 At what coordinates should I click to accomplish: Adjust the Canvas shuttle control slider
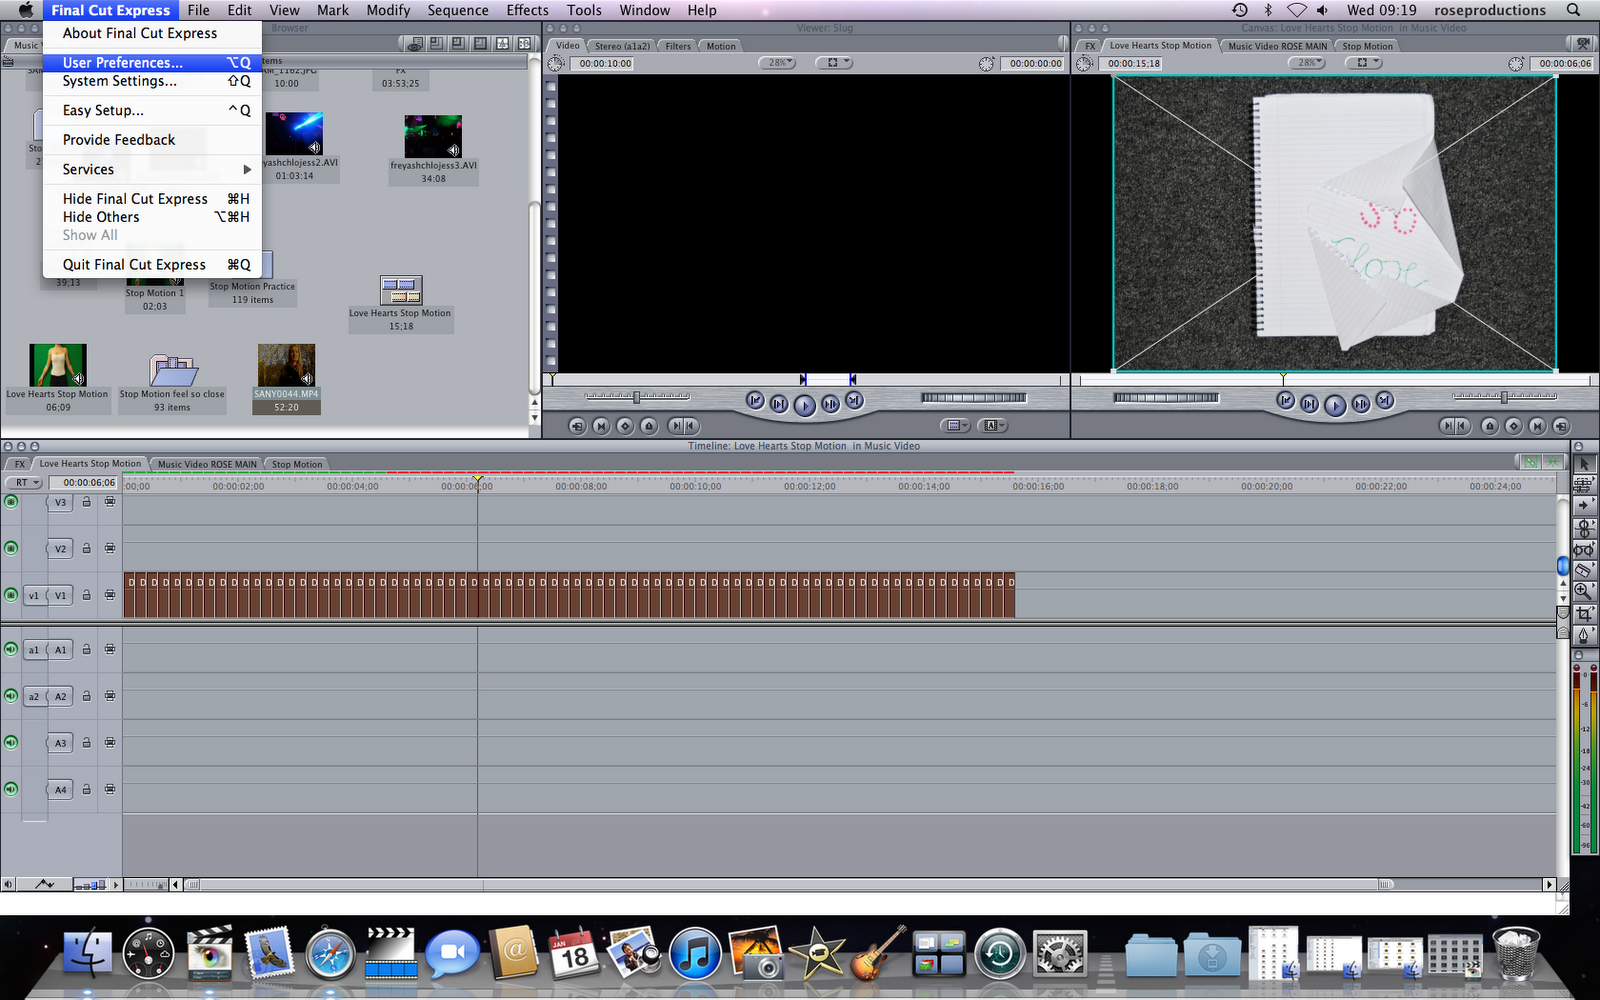(x=1504, y=397)
